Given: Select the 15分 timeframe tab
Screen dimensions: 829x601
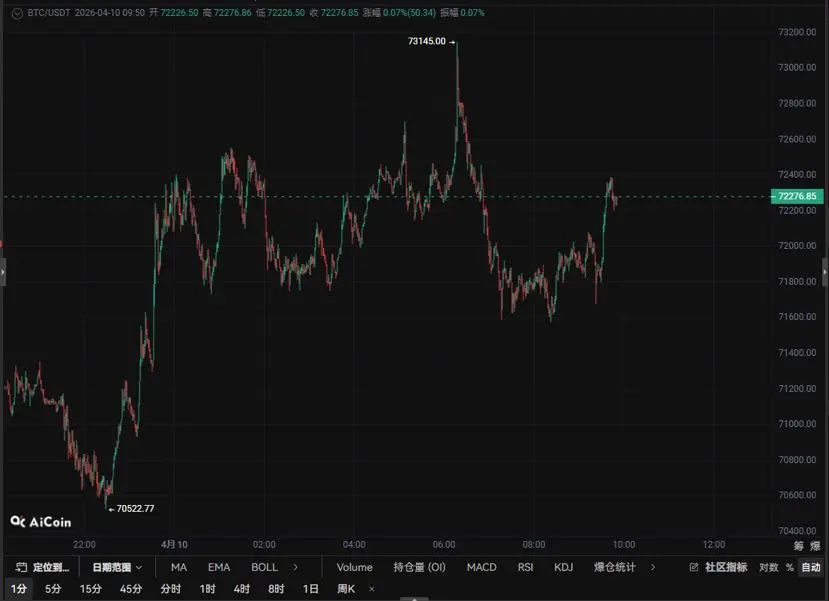Looking at the screenshot, I should pyautogui.click(x=90, y=589).
